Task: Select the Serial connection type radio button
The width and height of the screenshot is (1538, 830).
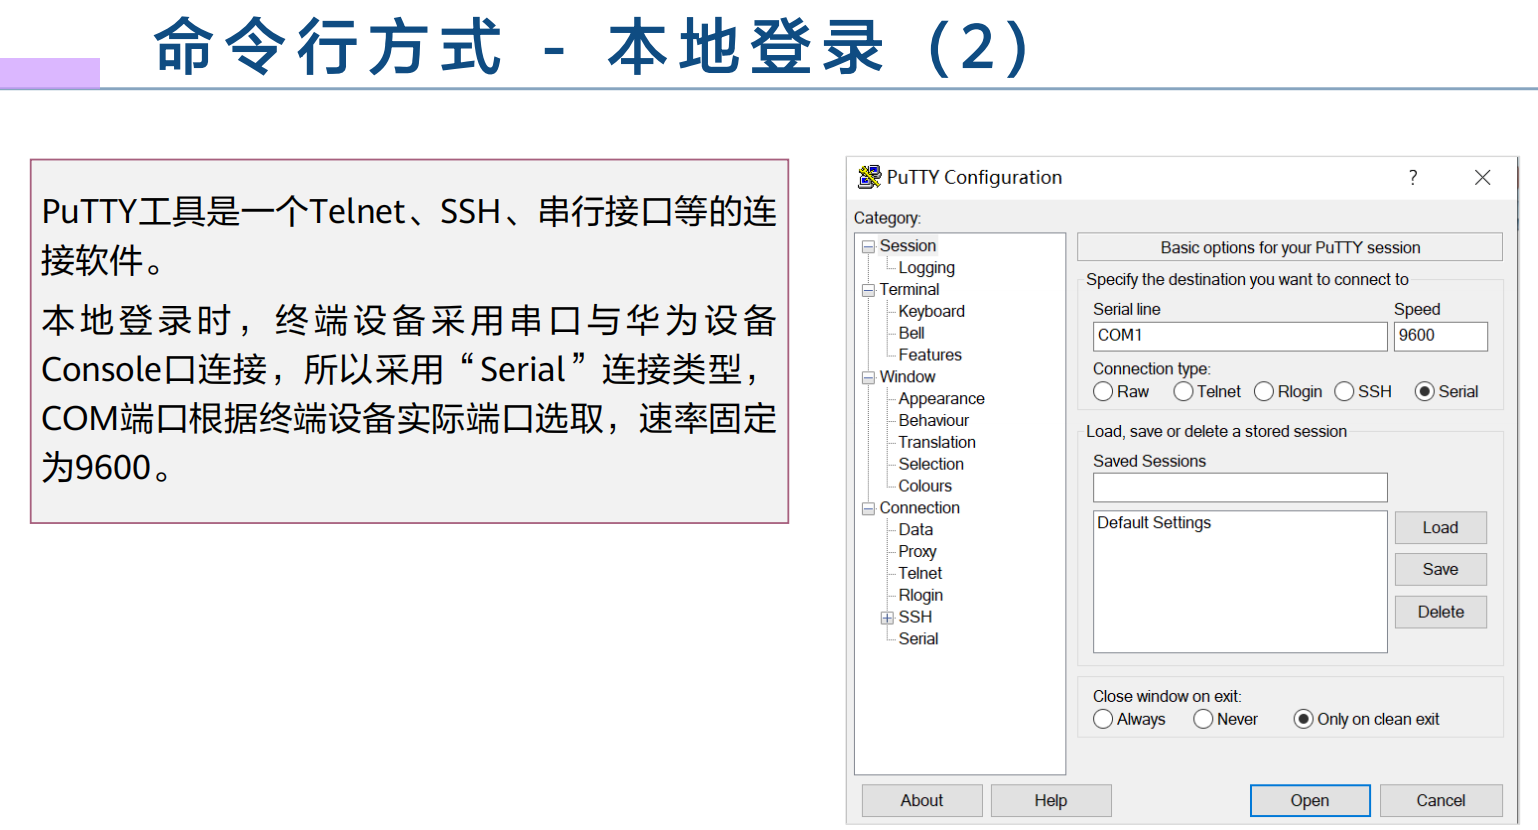Action: 1424,391
